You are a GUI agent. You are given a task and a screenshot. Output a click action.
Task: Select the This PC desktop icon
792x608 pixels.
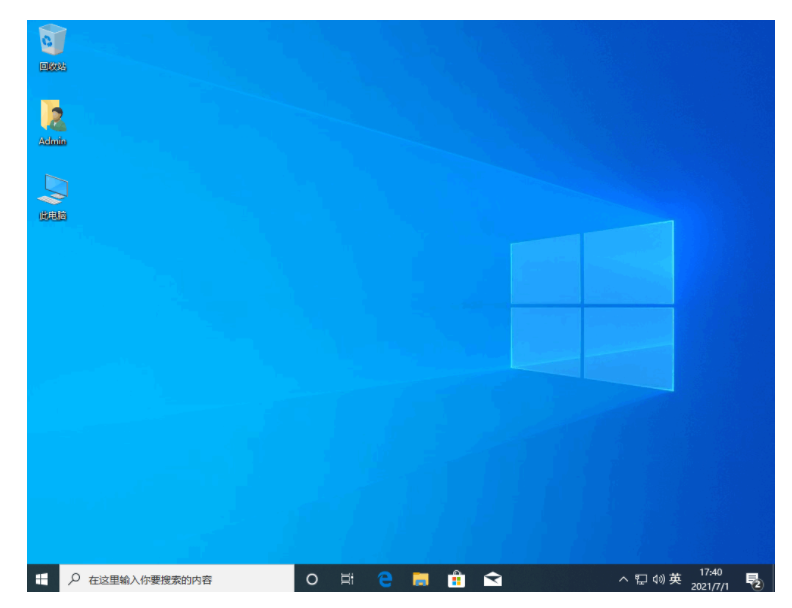(x=53, y=191)
